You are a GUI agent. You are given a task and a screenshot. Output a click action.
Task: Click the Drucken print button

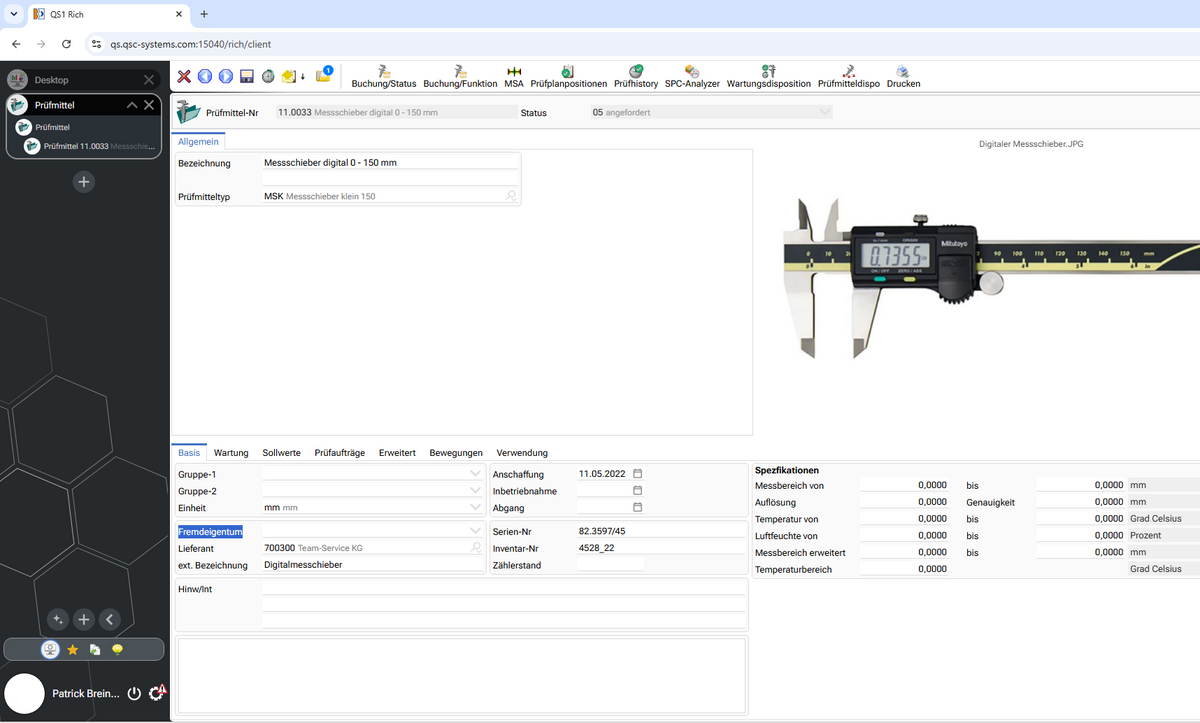click(x=903, y=77)
